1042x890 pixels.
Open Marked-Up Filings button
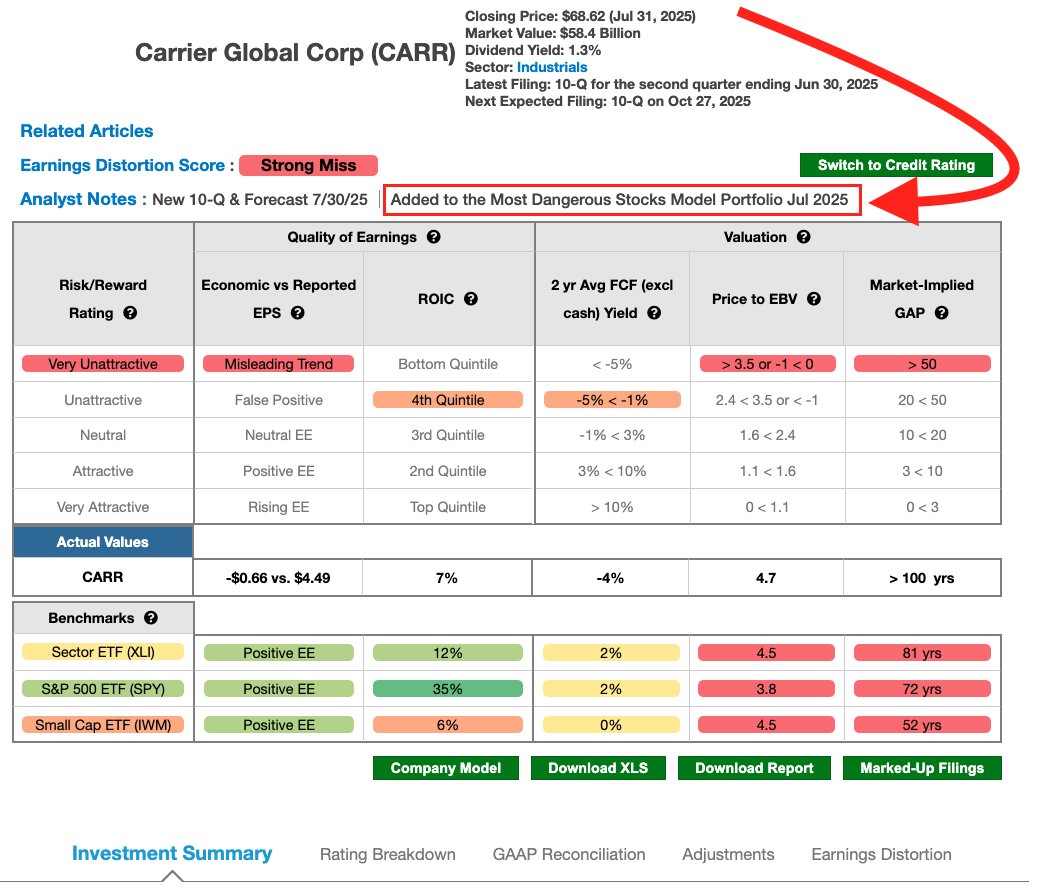pos(922,768)
